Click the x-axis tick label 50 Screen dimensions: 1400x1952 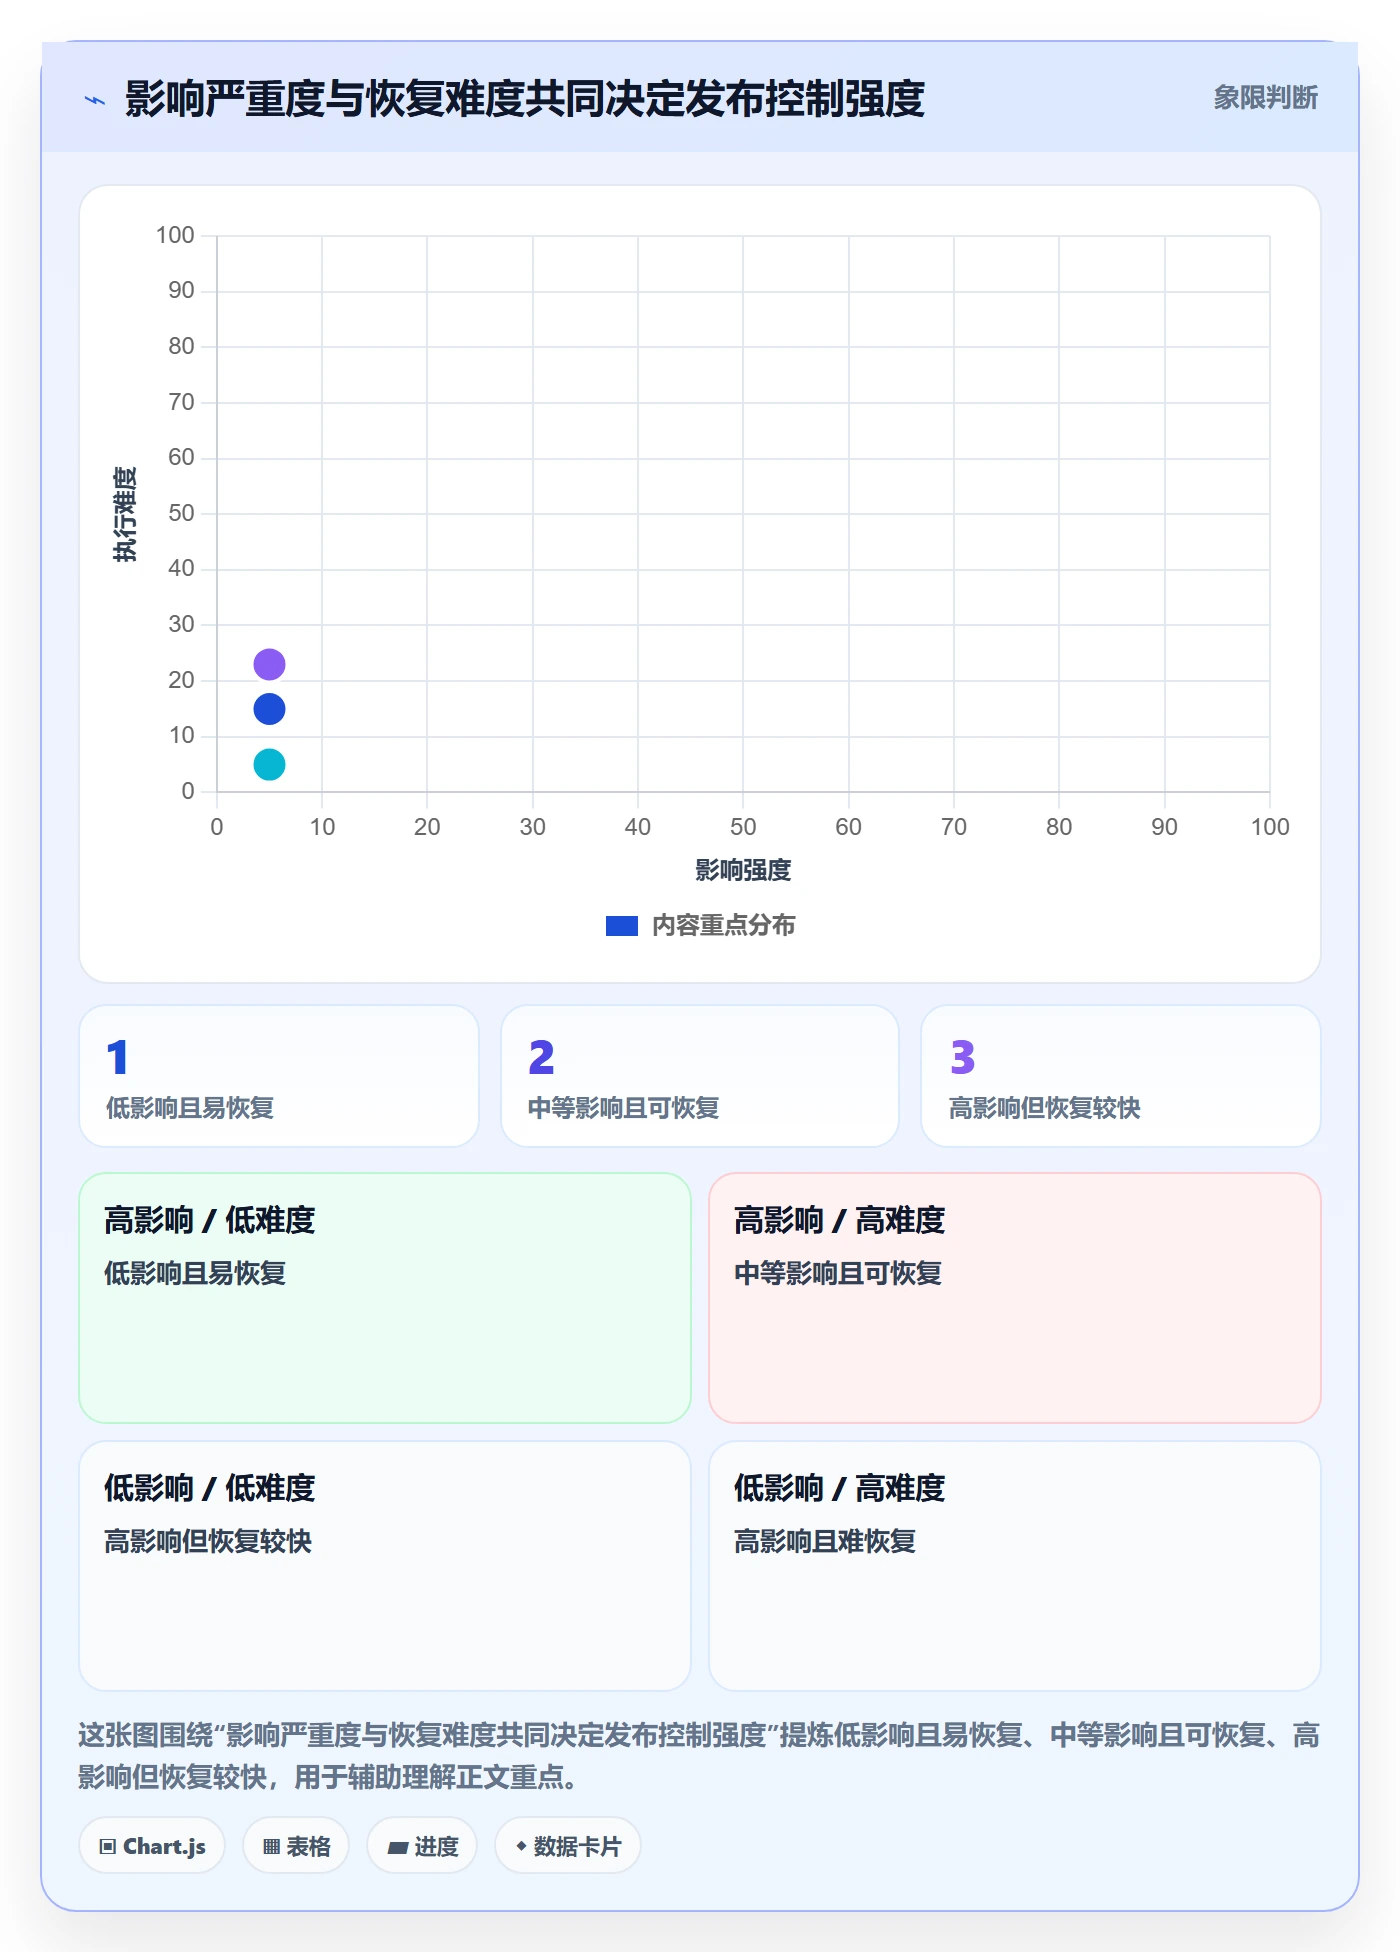point(743,827)
